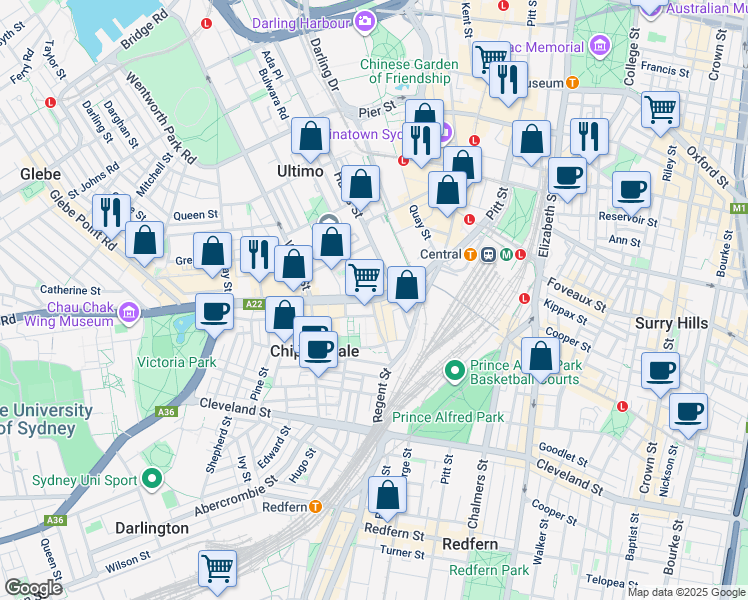Image resolution: width=748 pixels, height=600 pixels.
Task: Click the Surry Hills suburb label
Action: (671, 323)
